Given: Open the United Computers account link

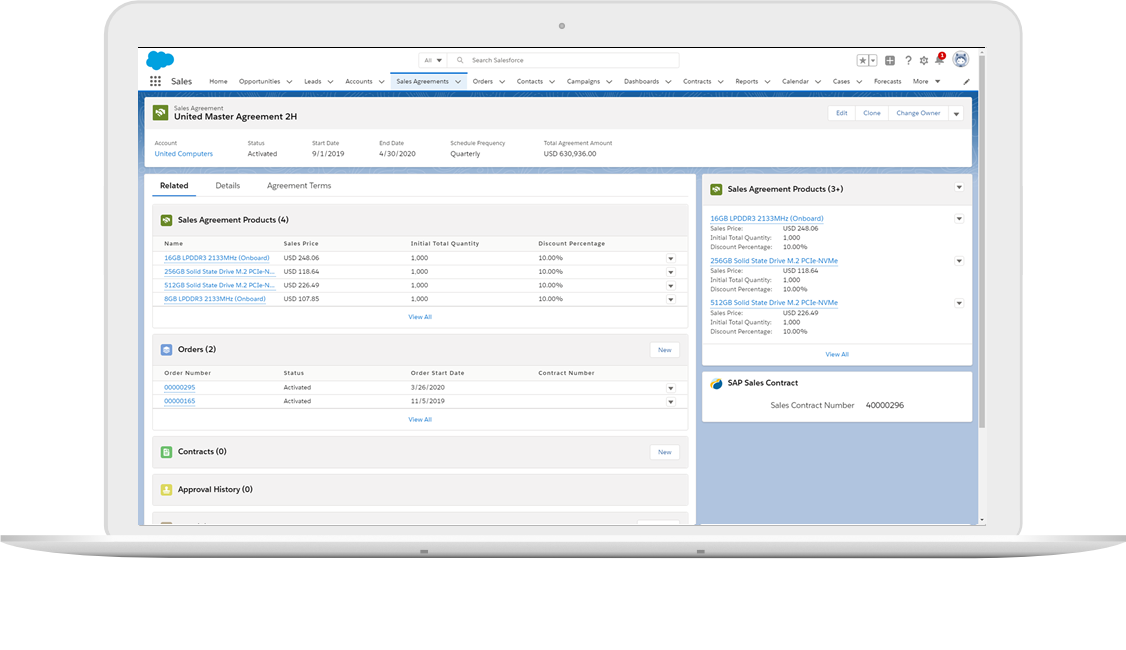Looking at the screenshot, I should [184, 154].
